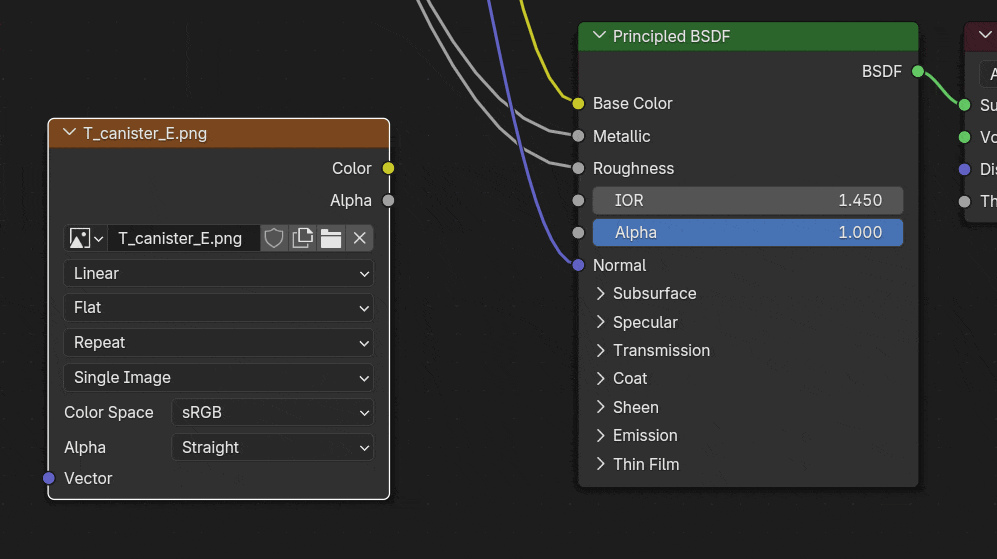Toggle fake user shield icon
The width and height of the screenshot is (997, 559).
coord(274,238)
